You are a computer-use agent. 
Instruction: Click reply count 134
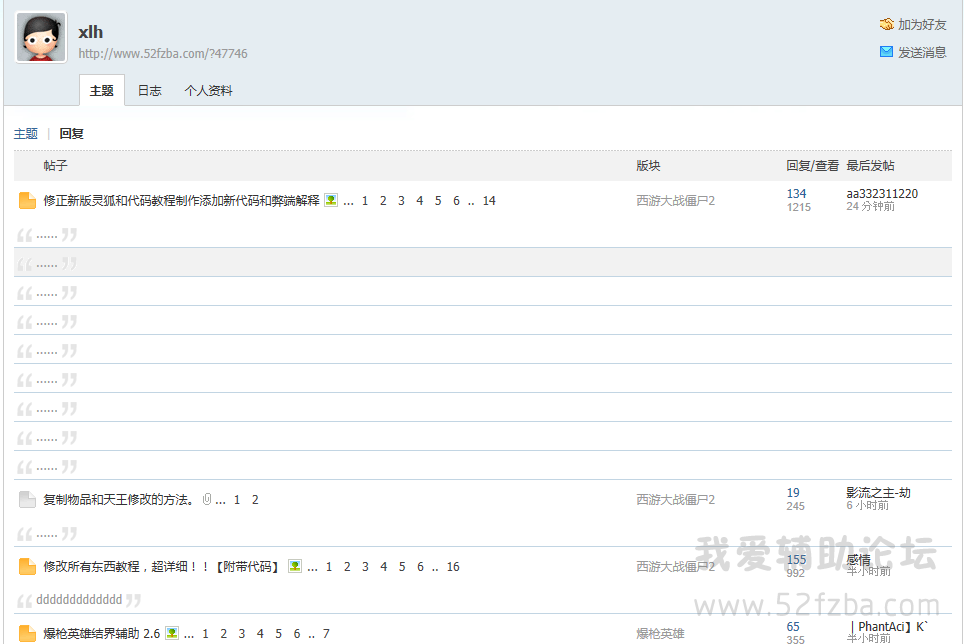[796, 194]
